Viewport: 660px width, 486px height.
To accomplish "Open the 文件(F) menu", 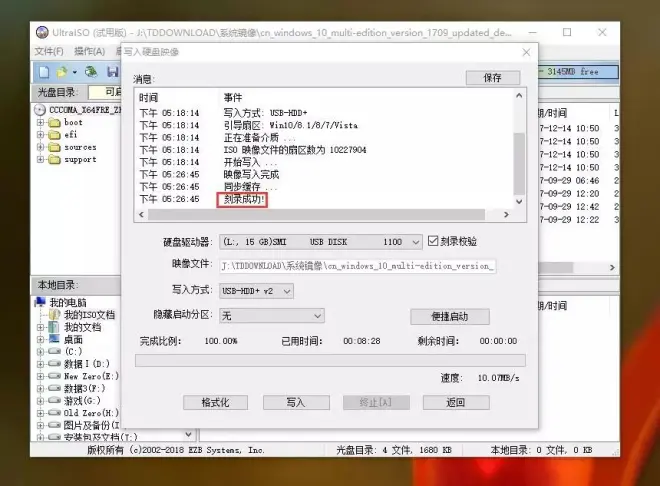I will point(49,51).
